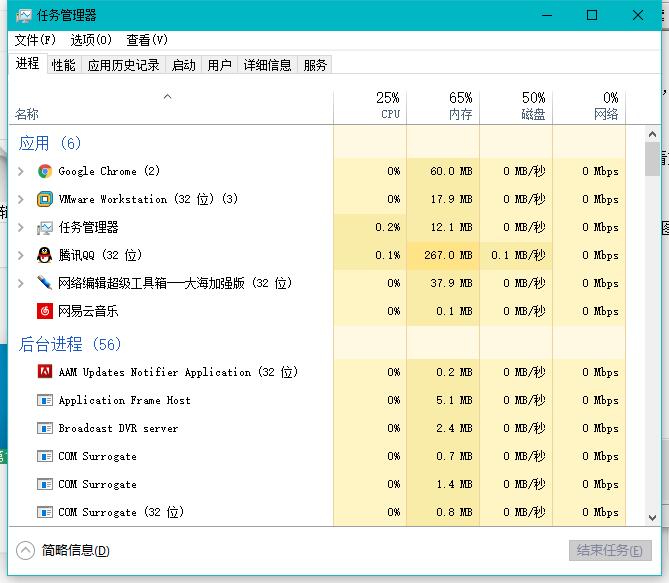
Task: Expand the Google Chrome process group
Action: coord(21,171)
